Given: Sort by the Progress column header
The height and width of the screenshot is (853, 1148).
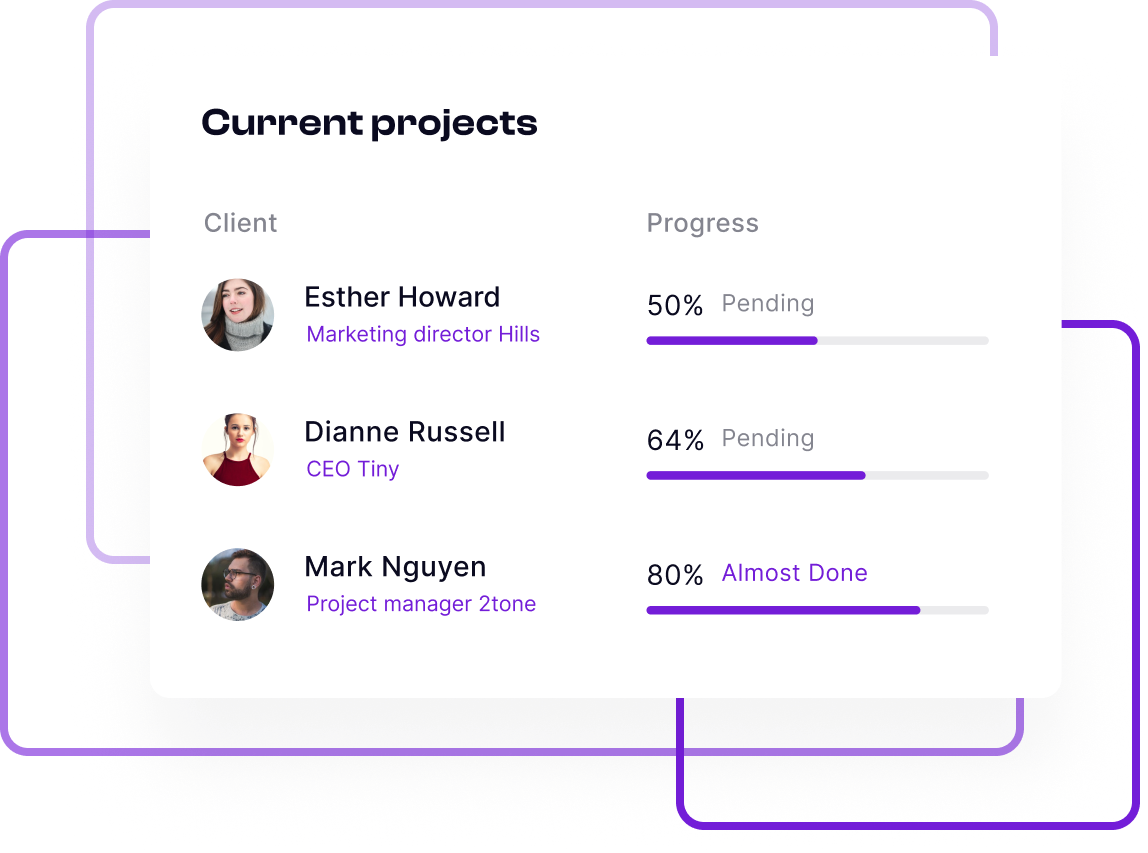Looking at the screenshot, I should click(x=703, y=223).
